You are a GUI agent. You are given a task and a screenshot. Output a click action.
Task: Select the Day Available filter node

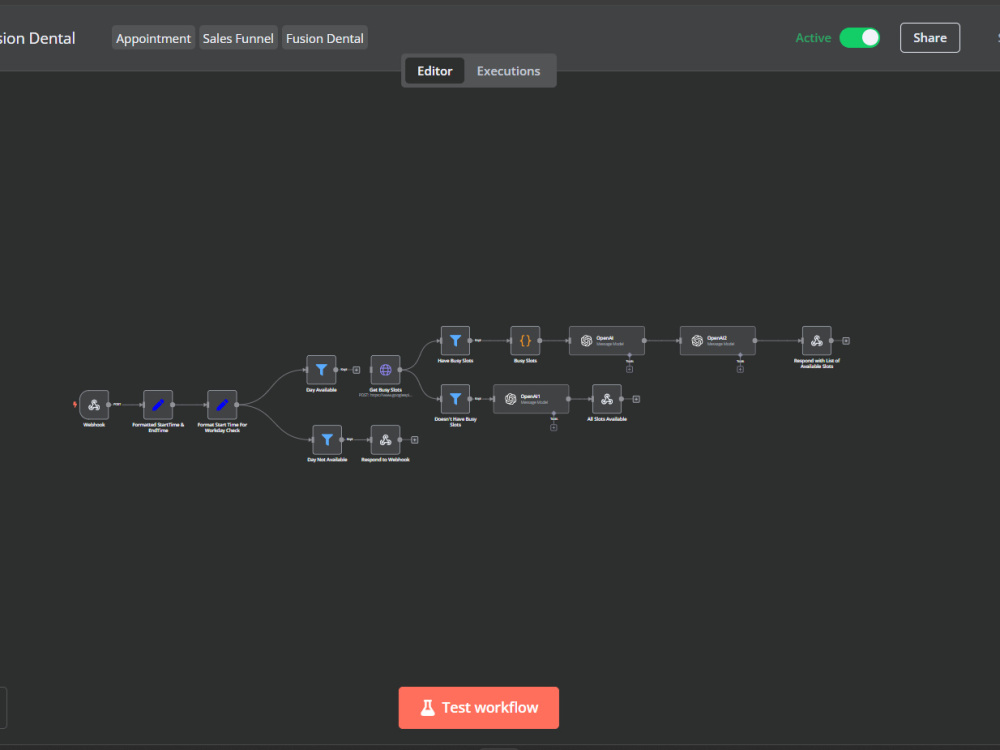pos(321,370)
